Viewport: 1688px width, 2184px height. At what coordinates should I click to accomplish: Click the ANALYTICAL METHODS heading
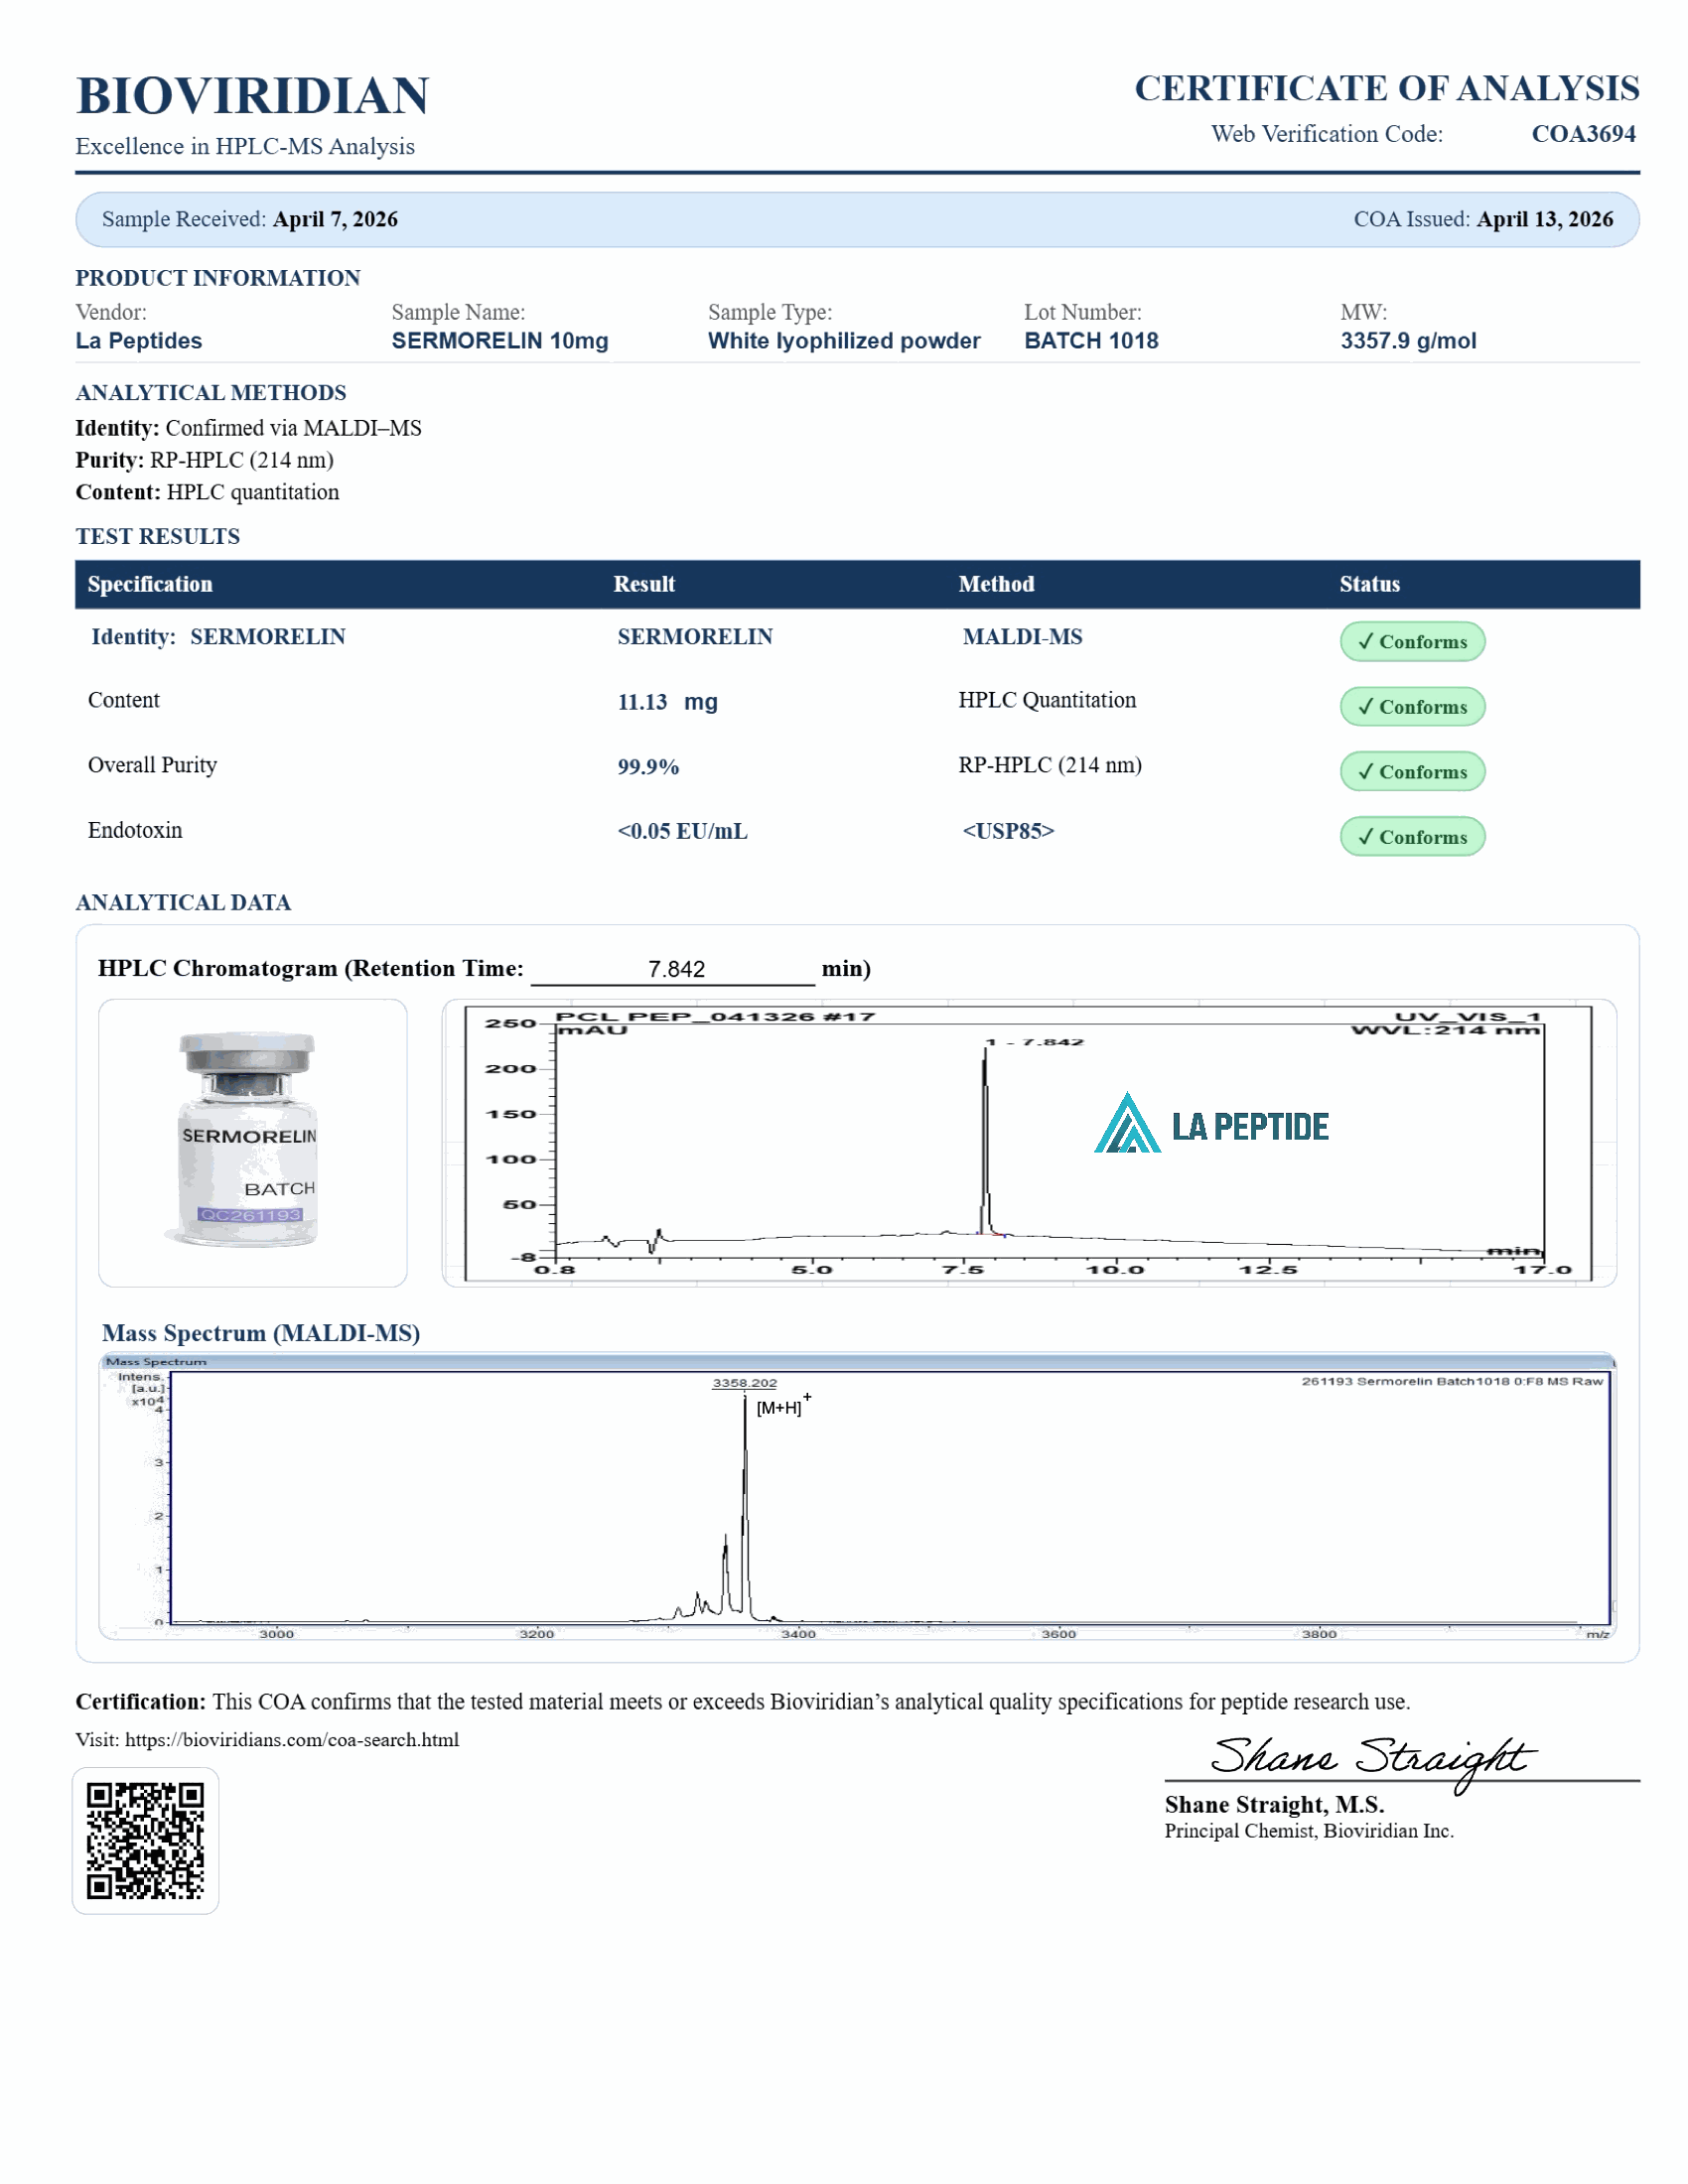pyautogui.click(x=211, y=392)
